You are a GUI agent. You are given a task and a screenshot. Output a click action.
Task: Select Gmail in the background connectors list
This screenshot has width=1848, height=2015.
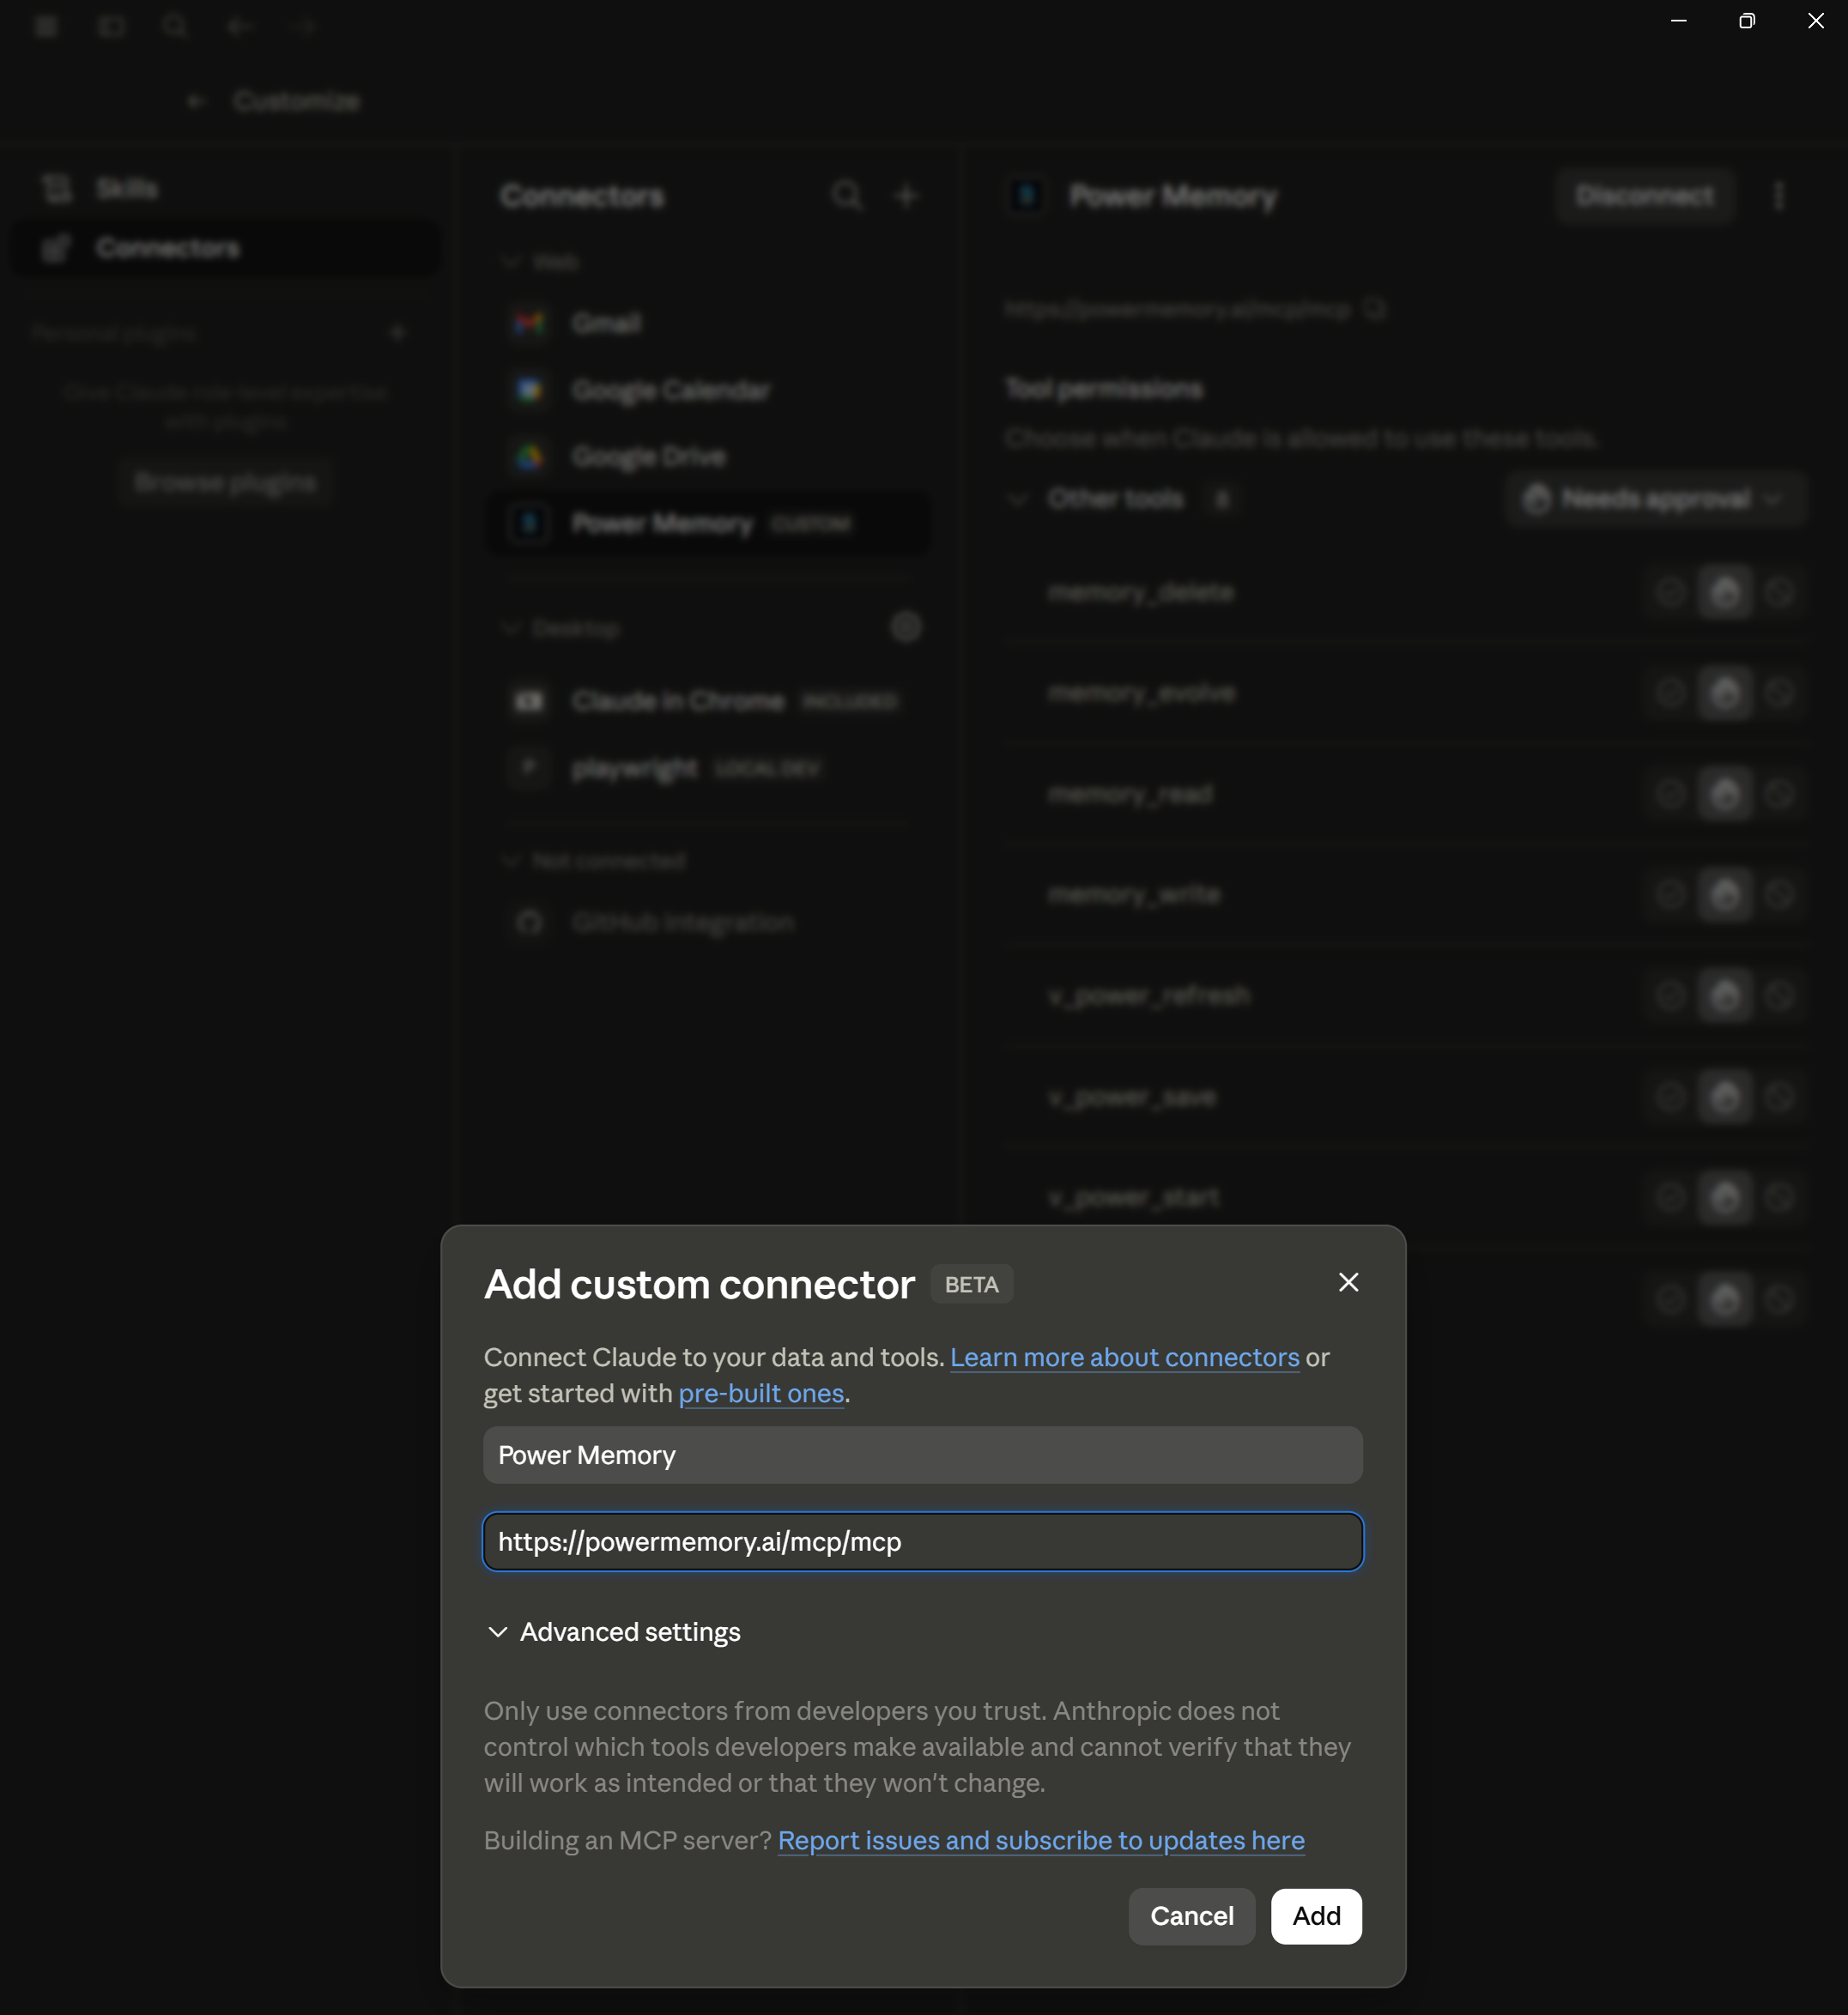pyautogui.click(x=708, y=323)
